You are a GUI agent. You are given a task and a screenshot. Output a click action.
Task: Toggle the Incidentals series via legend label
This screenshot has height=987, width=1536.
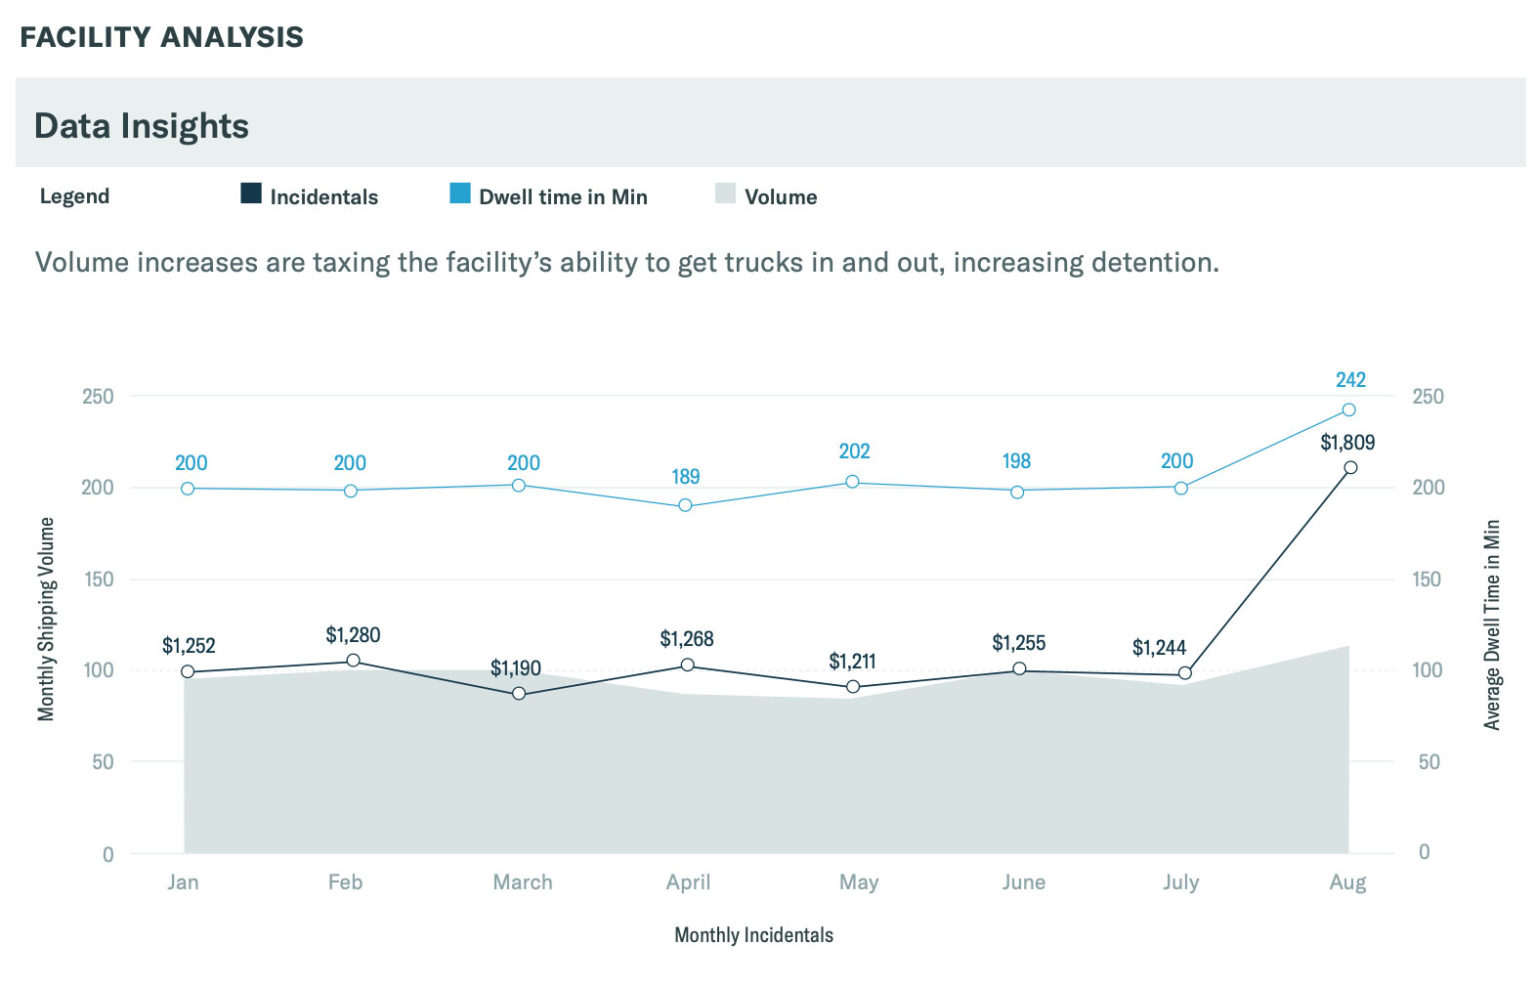tap(324, 197)
